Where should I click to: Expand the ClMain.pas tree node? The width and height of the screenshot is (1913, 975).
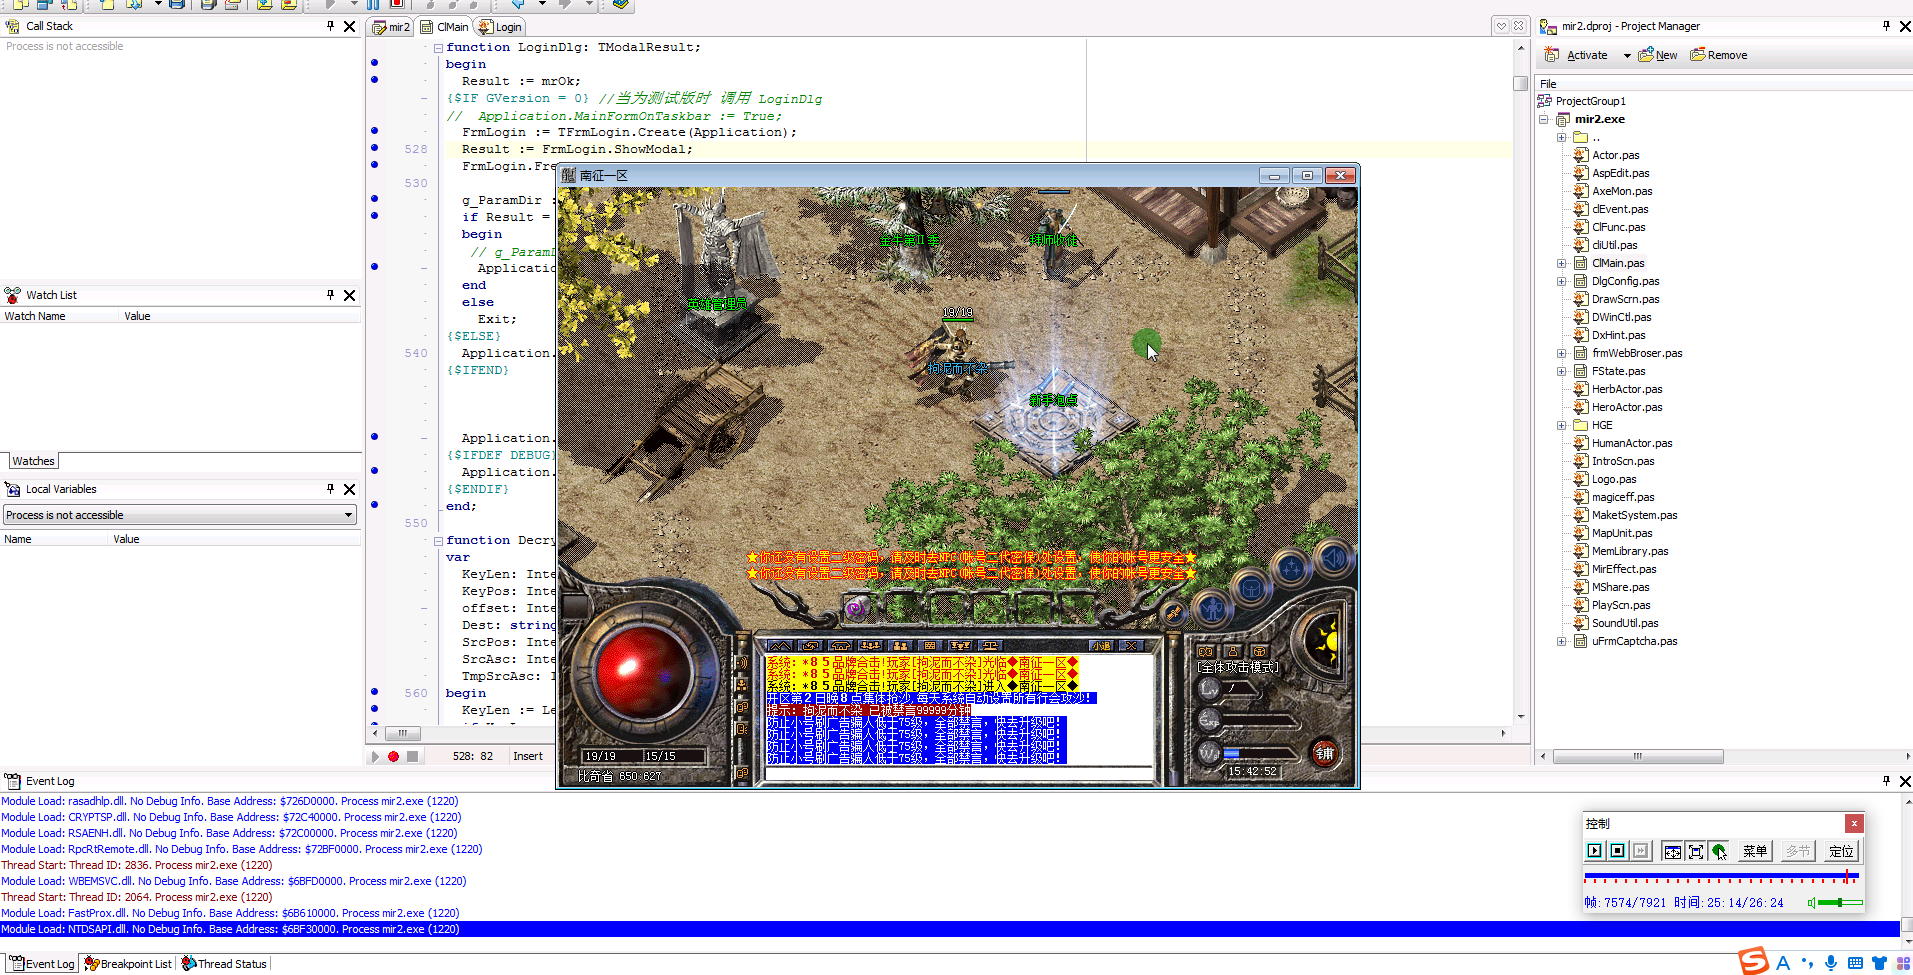[x=1561, y=264]
